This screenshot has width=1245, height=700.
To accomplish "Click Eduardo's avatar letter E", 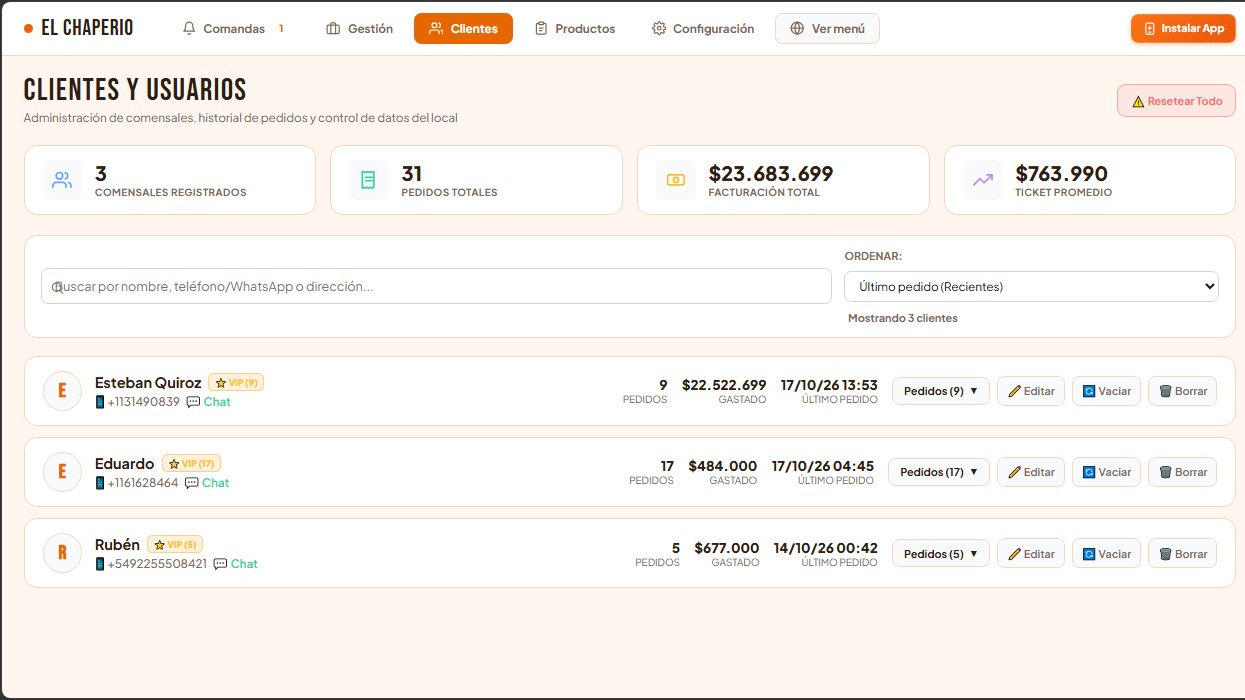I will [62, 472].
